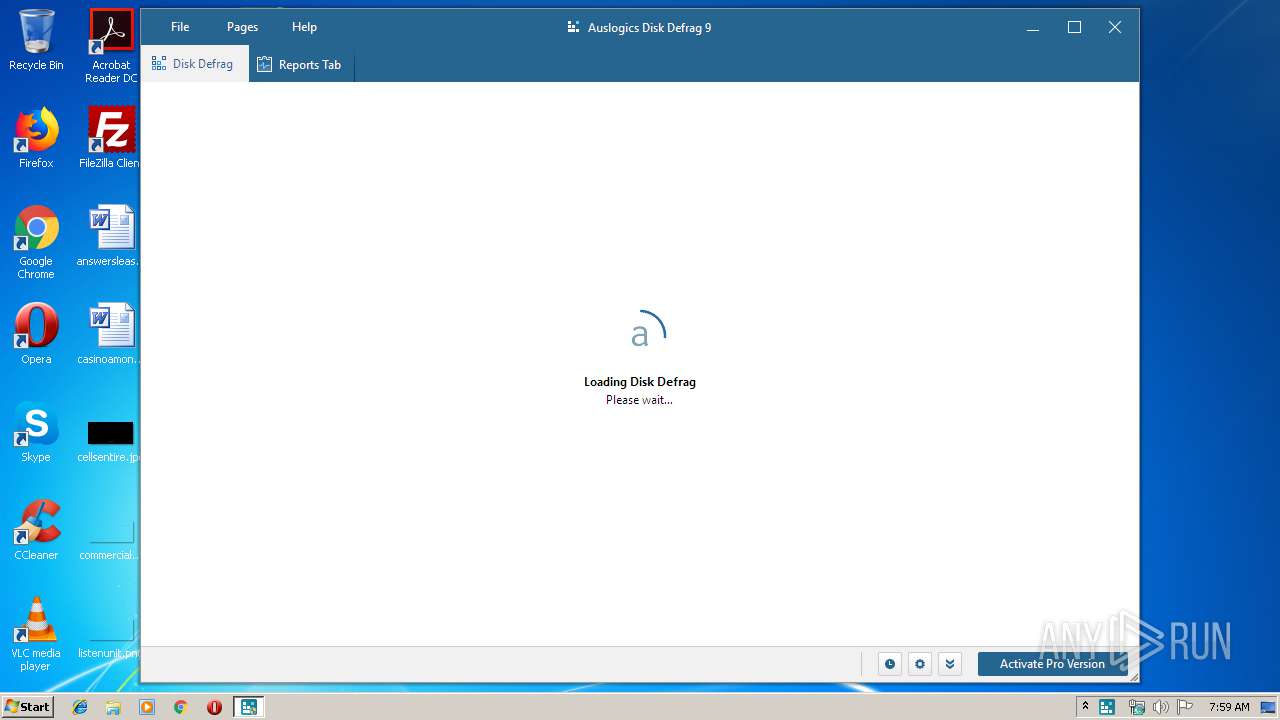
Task: Click the Activate Pro Version button
Action: tap(1052, 664)
